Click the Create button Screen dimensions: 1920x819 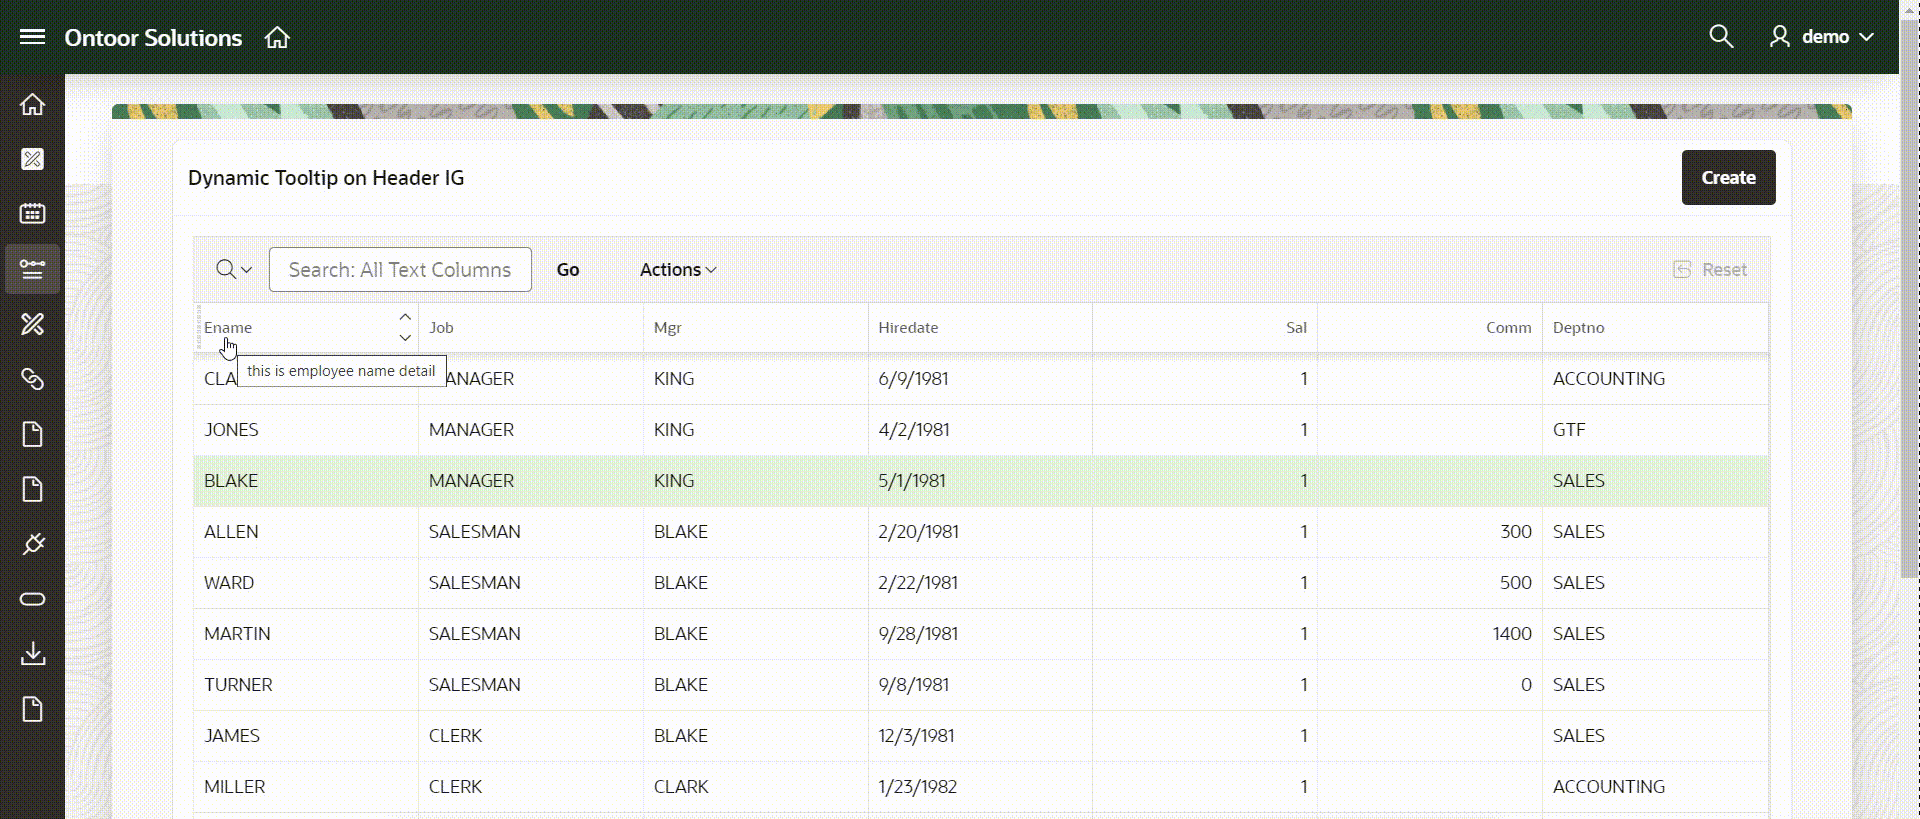[1728, 178]
